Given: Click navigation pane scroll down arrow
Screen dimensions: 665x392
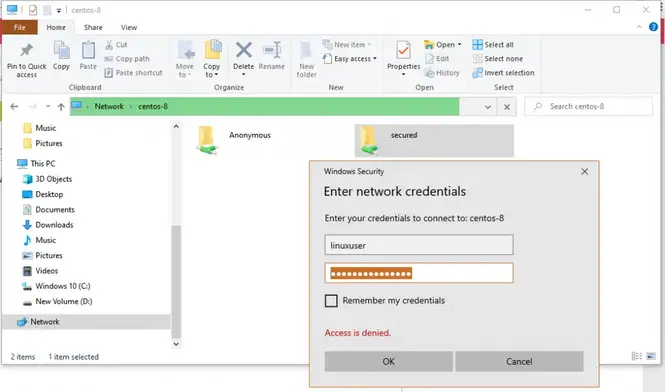Looking at the screenshot, I should pyautogui.click(x=176, y=344).
